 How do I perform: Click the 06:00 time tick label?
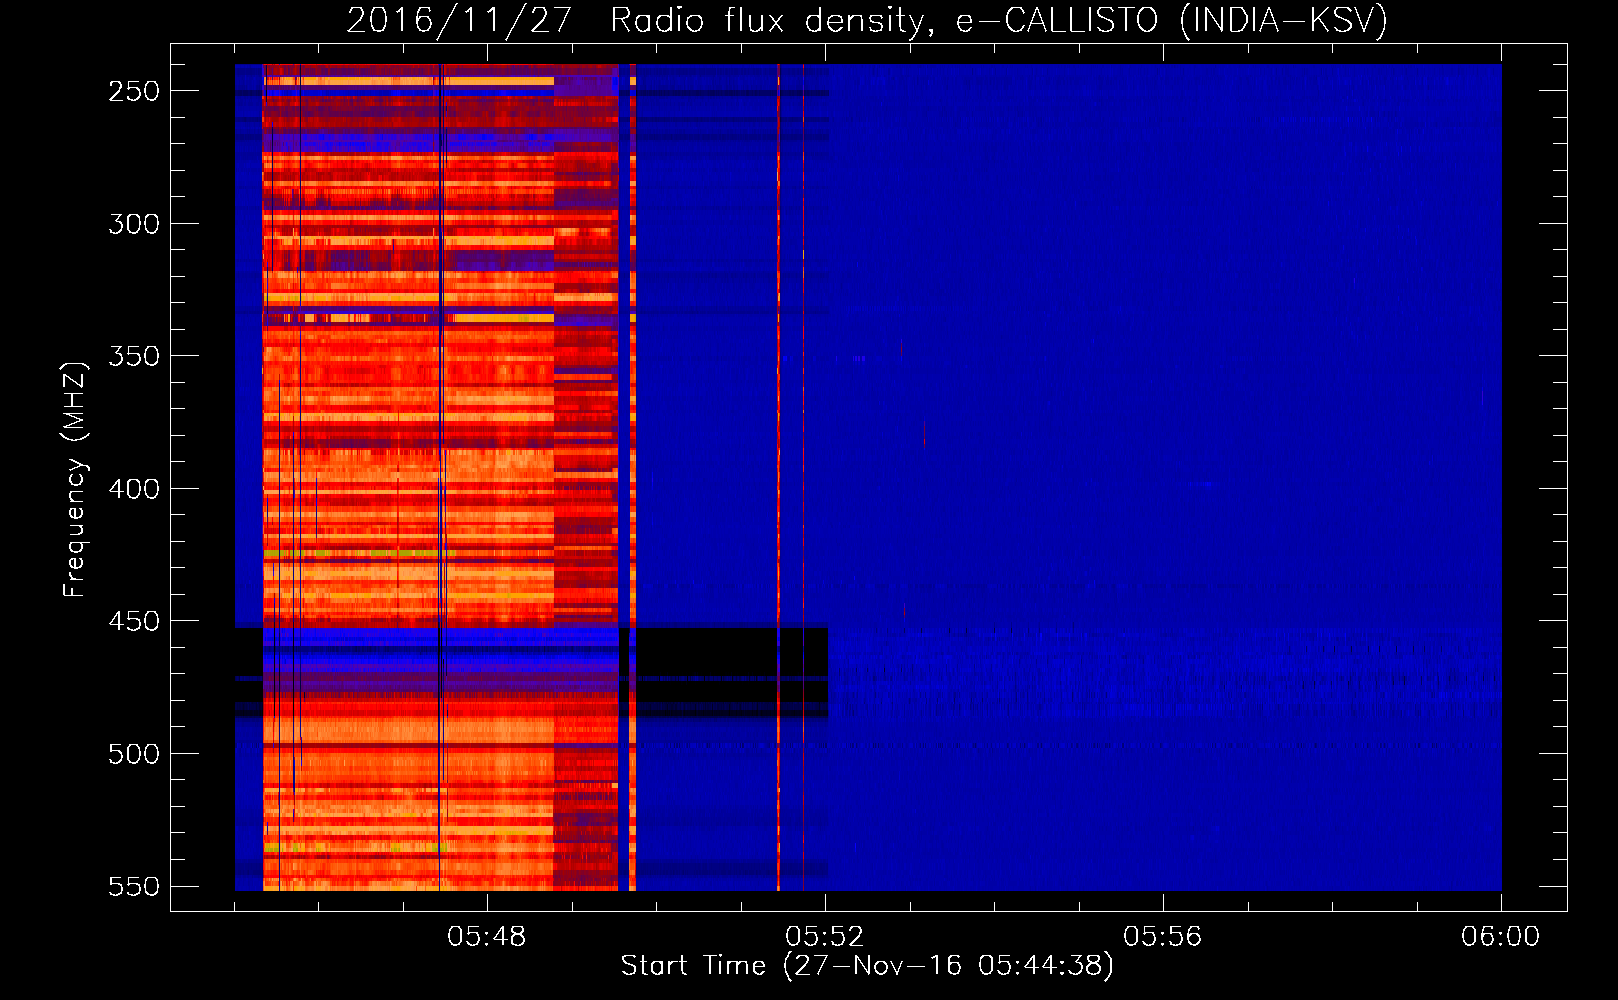pyautogui.click(x=1501, y=937)
